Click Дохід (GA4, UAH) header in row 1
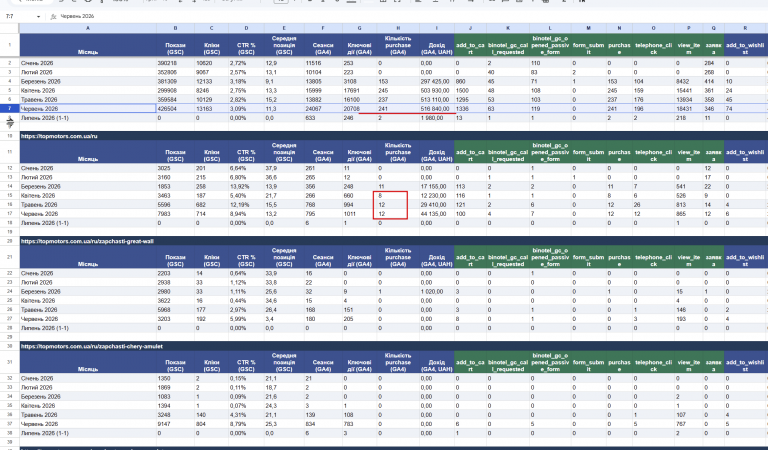Screen dimensions: 768x450 tap(437, 45)
